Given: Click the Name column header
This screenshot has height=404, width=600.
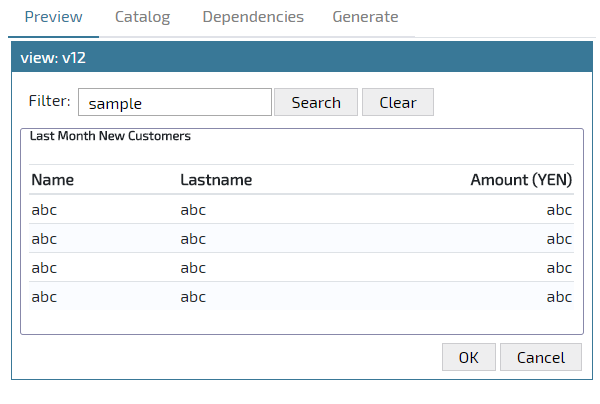Looking at the screenshot, I should point(53,180).
